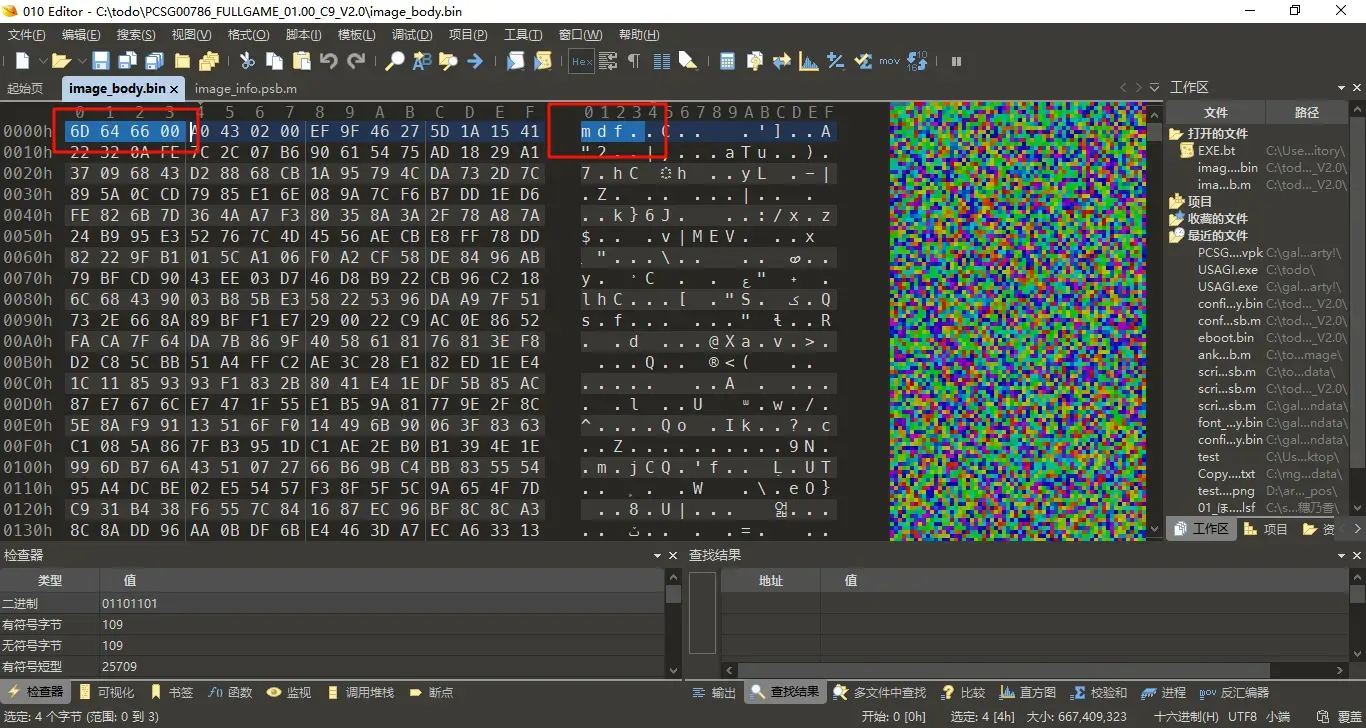Screen dimensions: 1366x728
Task: Open dropdown arrow beside the New file icon
Action: coord(43,61)
